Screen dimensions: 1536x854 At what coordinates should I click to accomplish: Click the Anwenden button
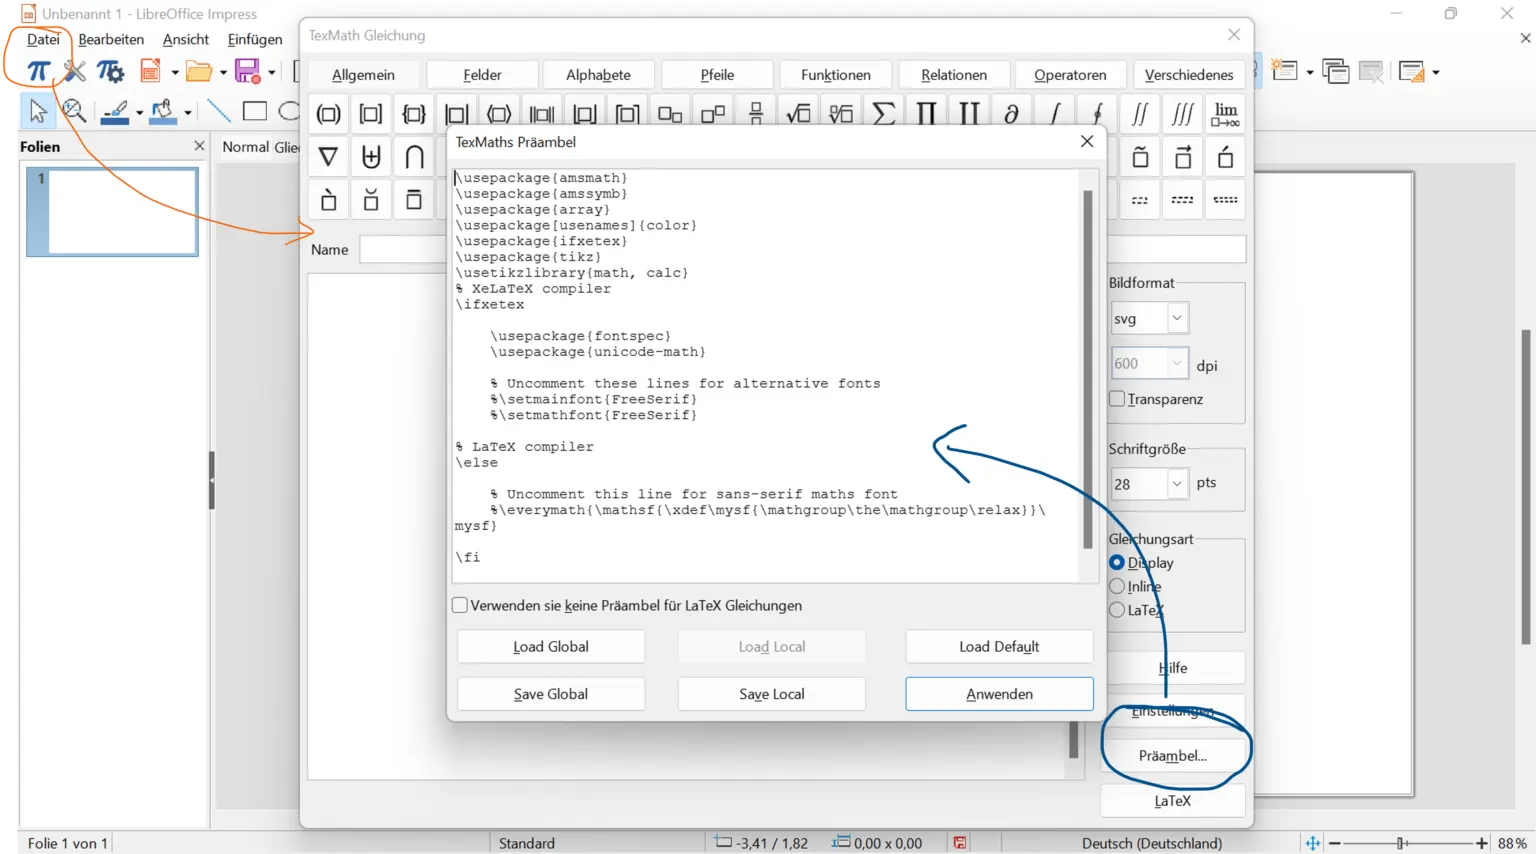point(999,694)
